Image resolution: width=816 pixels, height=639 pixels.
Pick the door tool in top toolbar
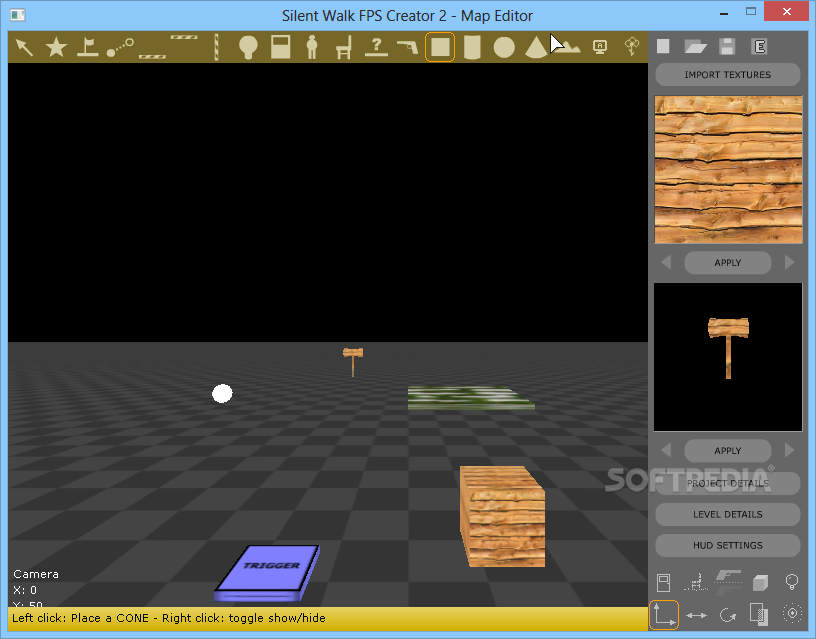coord(280,47)
